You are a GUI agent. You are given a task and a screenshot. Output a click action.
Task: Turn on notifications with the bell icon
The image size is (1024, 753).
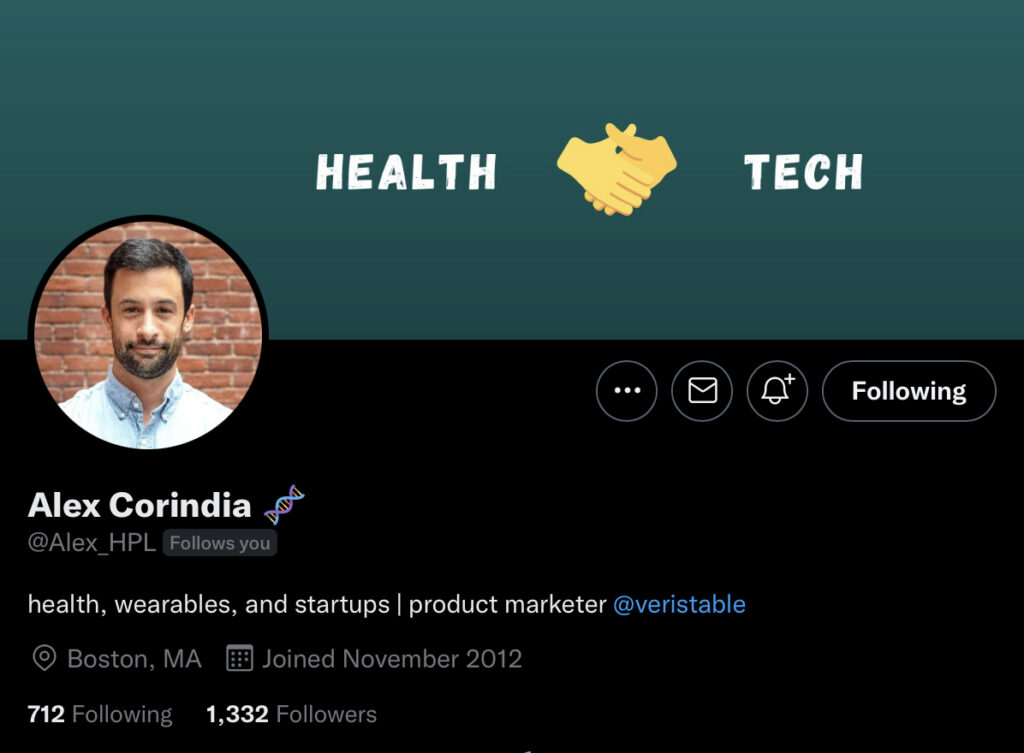click(x=777, y=391)
